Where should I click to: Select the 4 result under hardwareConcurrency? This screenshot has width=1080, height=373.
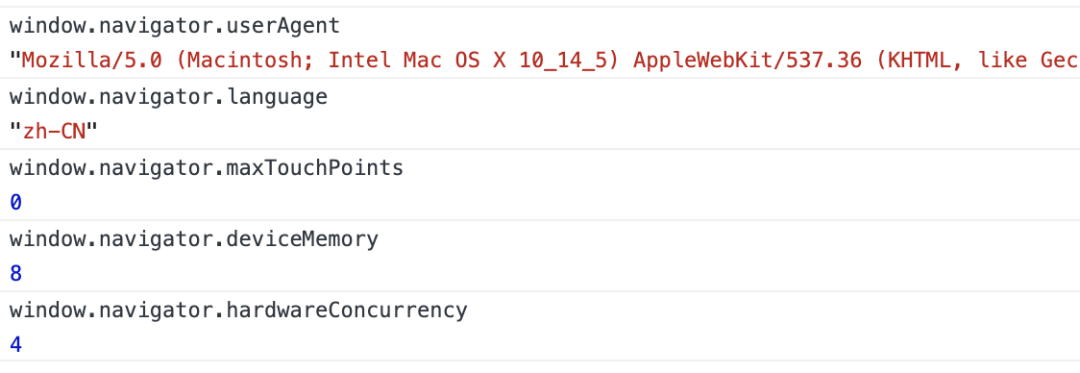[x=16, y=345]
